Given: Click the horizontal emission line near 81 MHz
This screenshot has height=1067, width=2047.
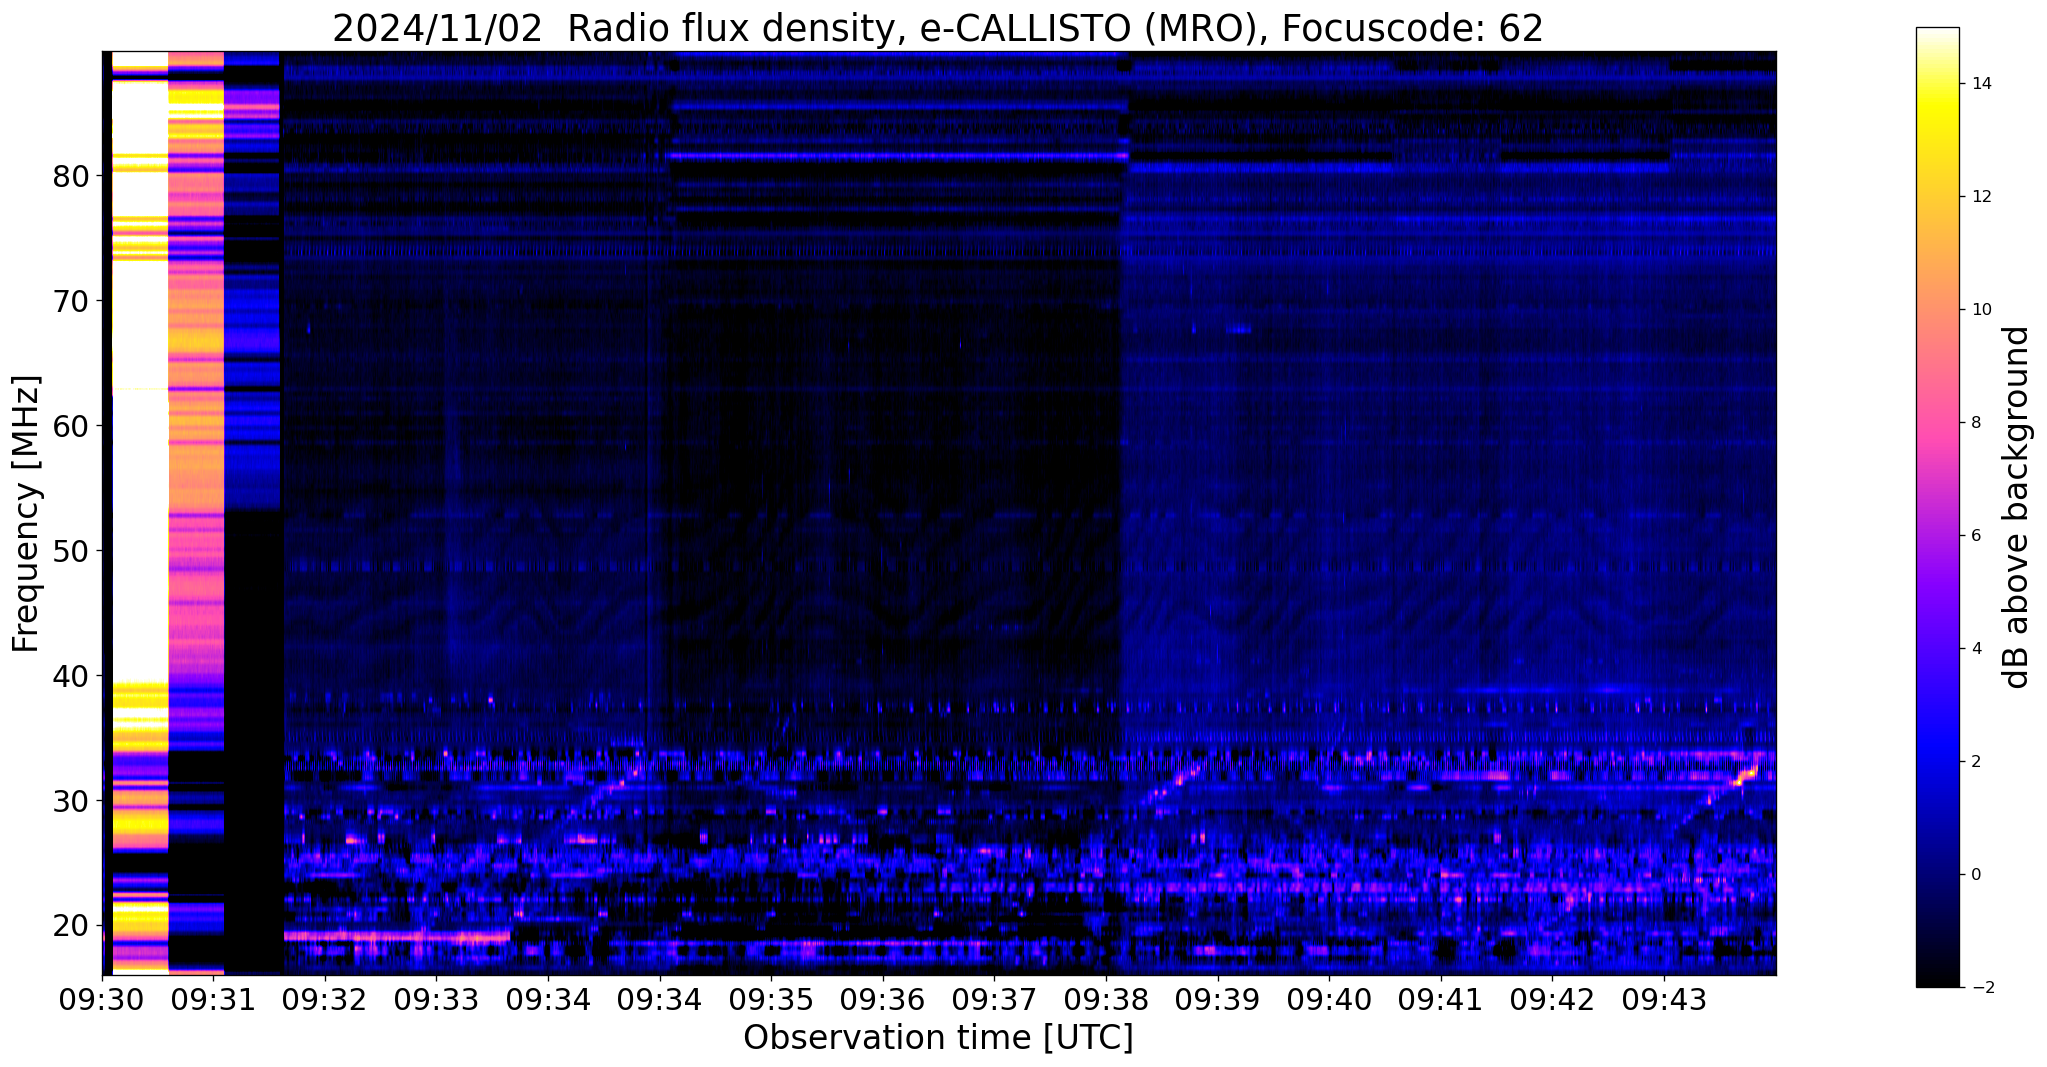Looking at the screenshot, I should point(900,156).
